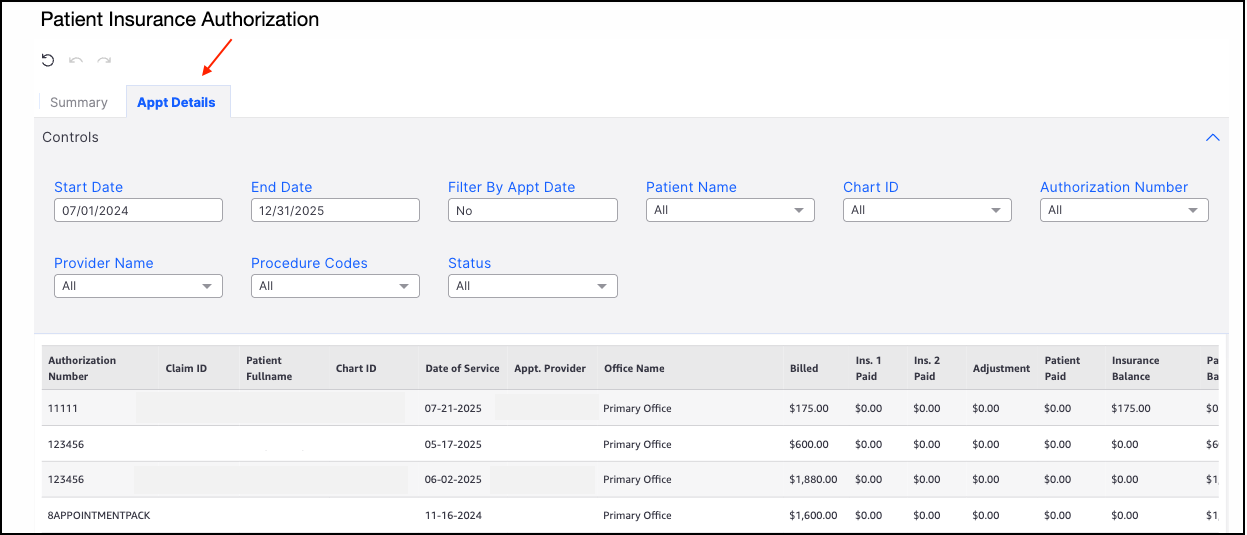Open the Patient Name dropdown
The image size is (1247, 535).
[x=730, y=210]
